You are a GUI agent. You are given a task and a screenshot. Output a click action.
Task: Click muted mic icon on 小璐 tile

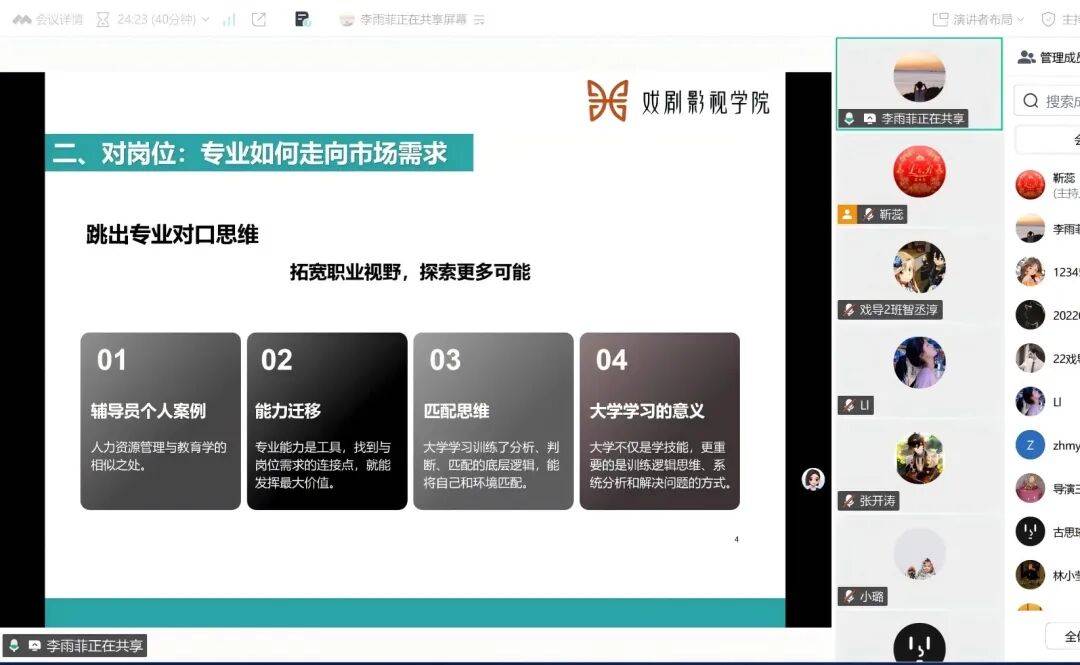849,597
